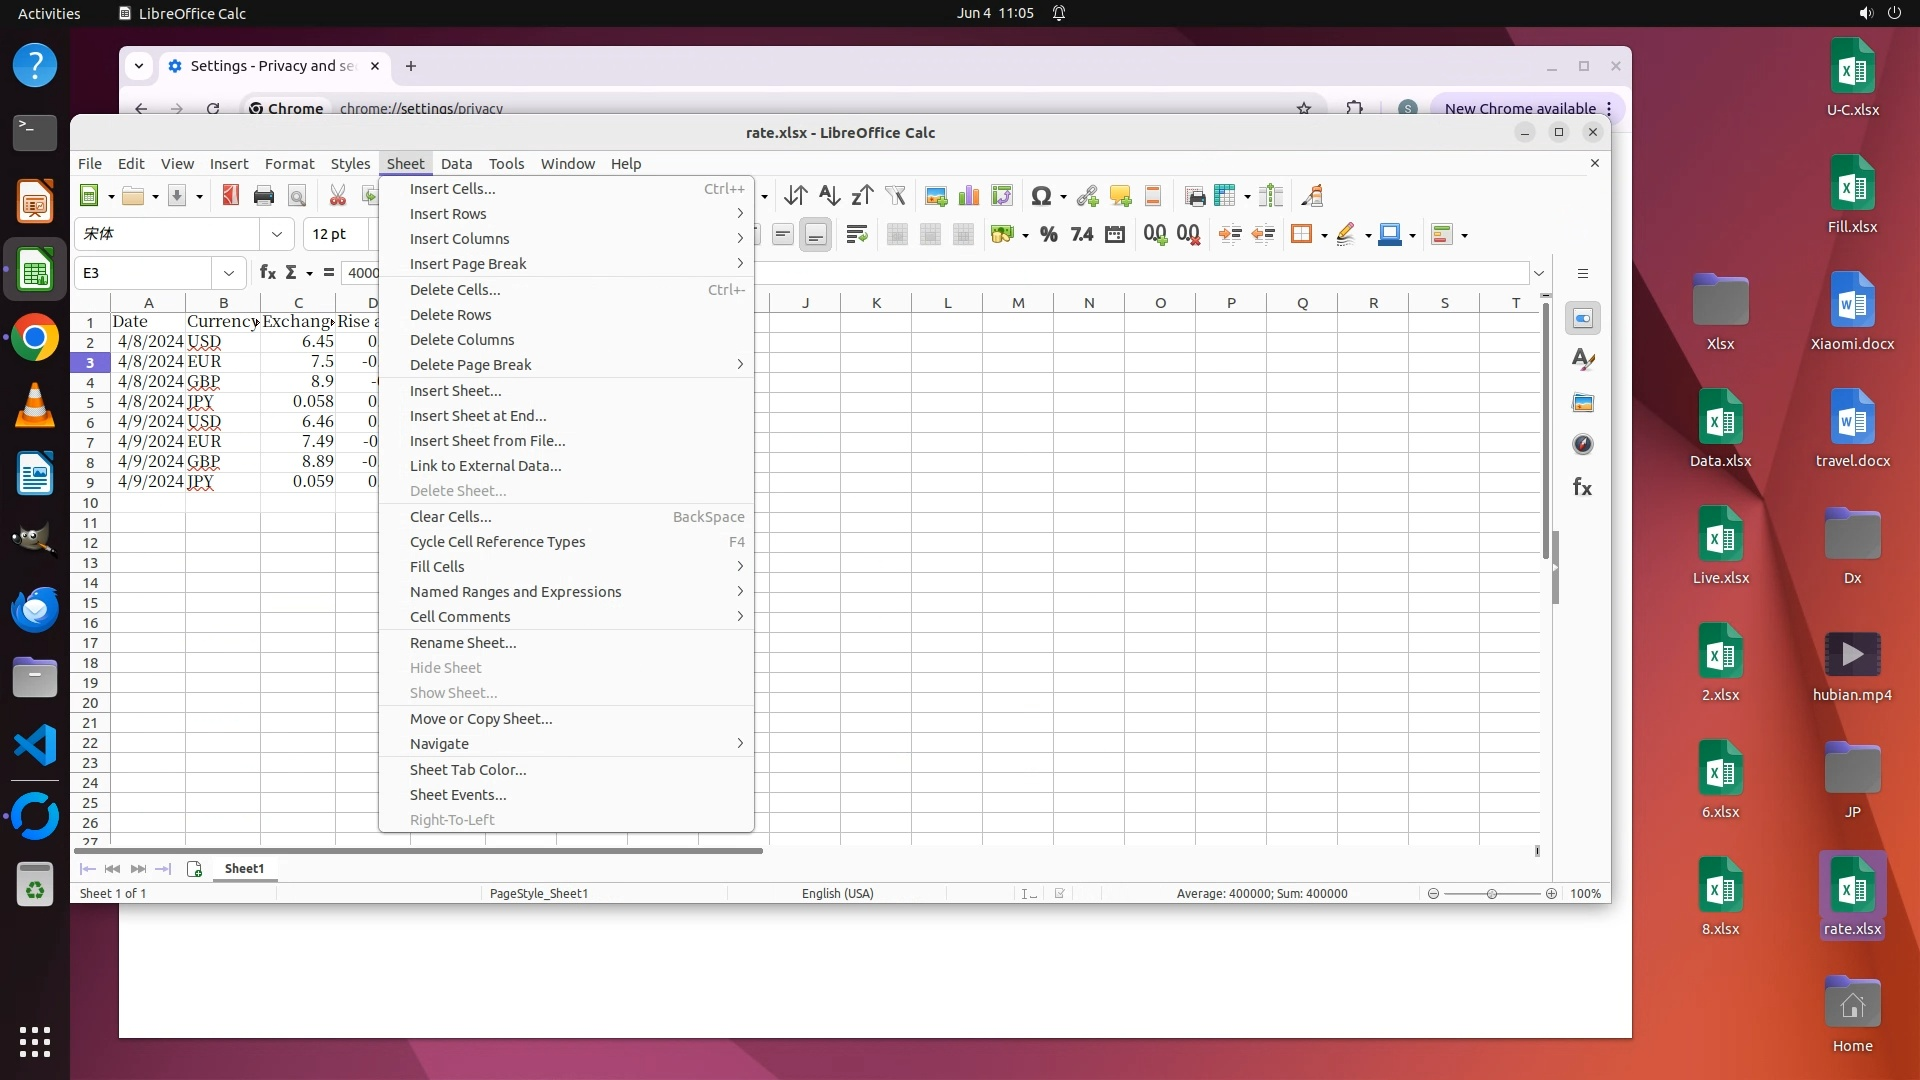Click the Add Decimal Place icon
Image resolution: width=1920 pixels, height=1080 pixels.
coord(1155,235)
